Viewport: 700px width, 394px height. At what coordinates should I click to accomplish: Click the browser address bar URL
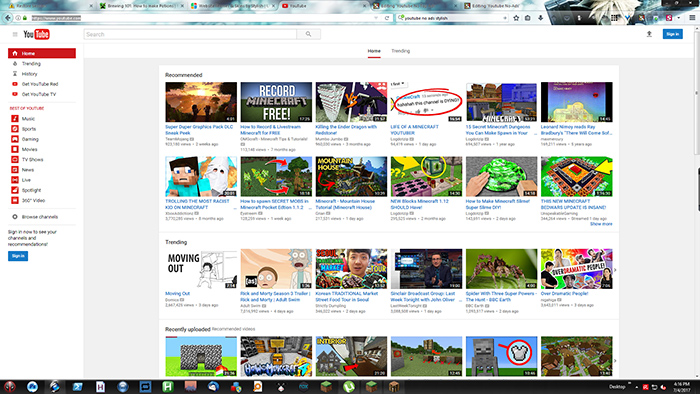56,18
